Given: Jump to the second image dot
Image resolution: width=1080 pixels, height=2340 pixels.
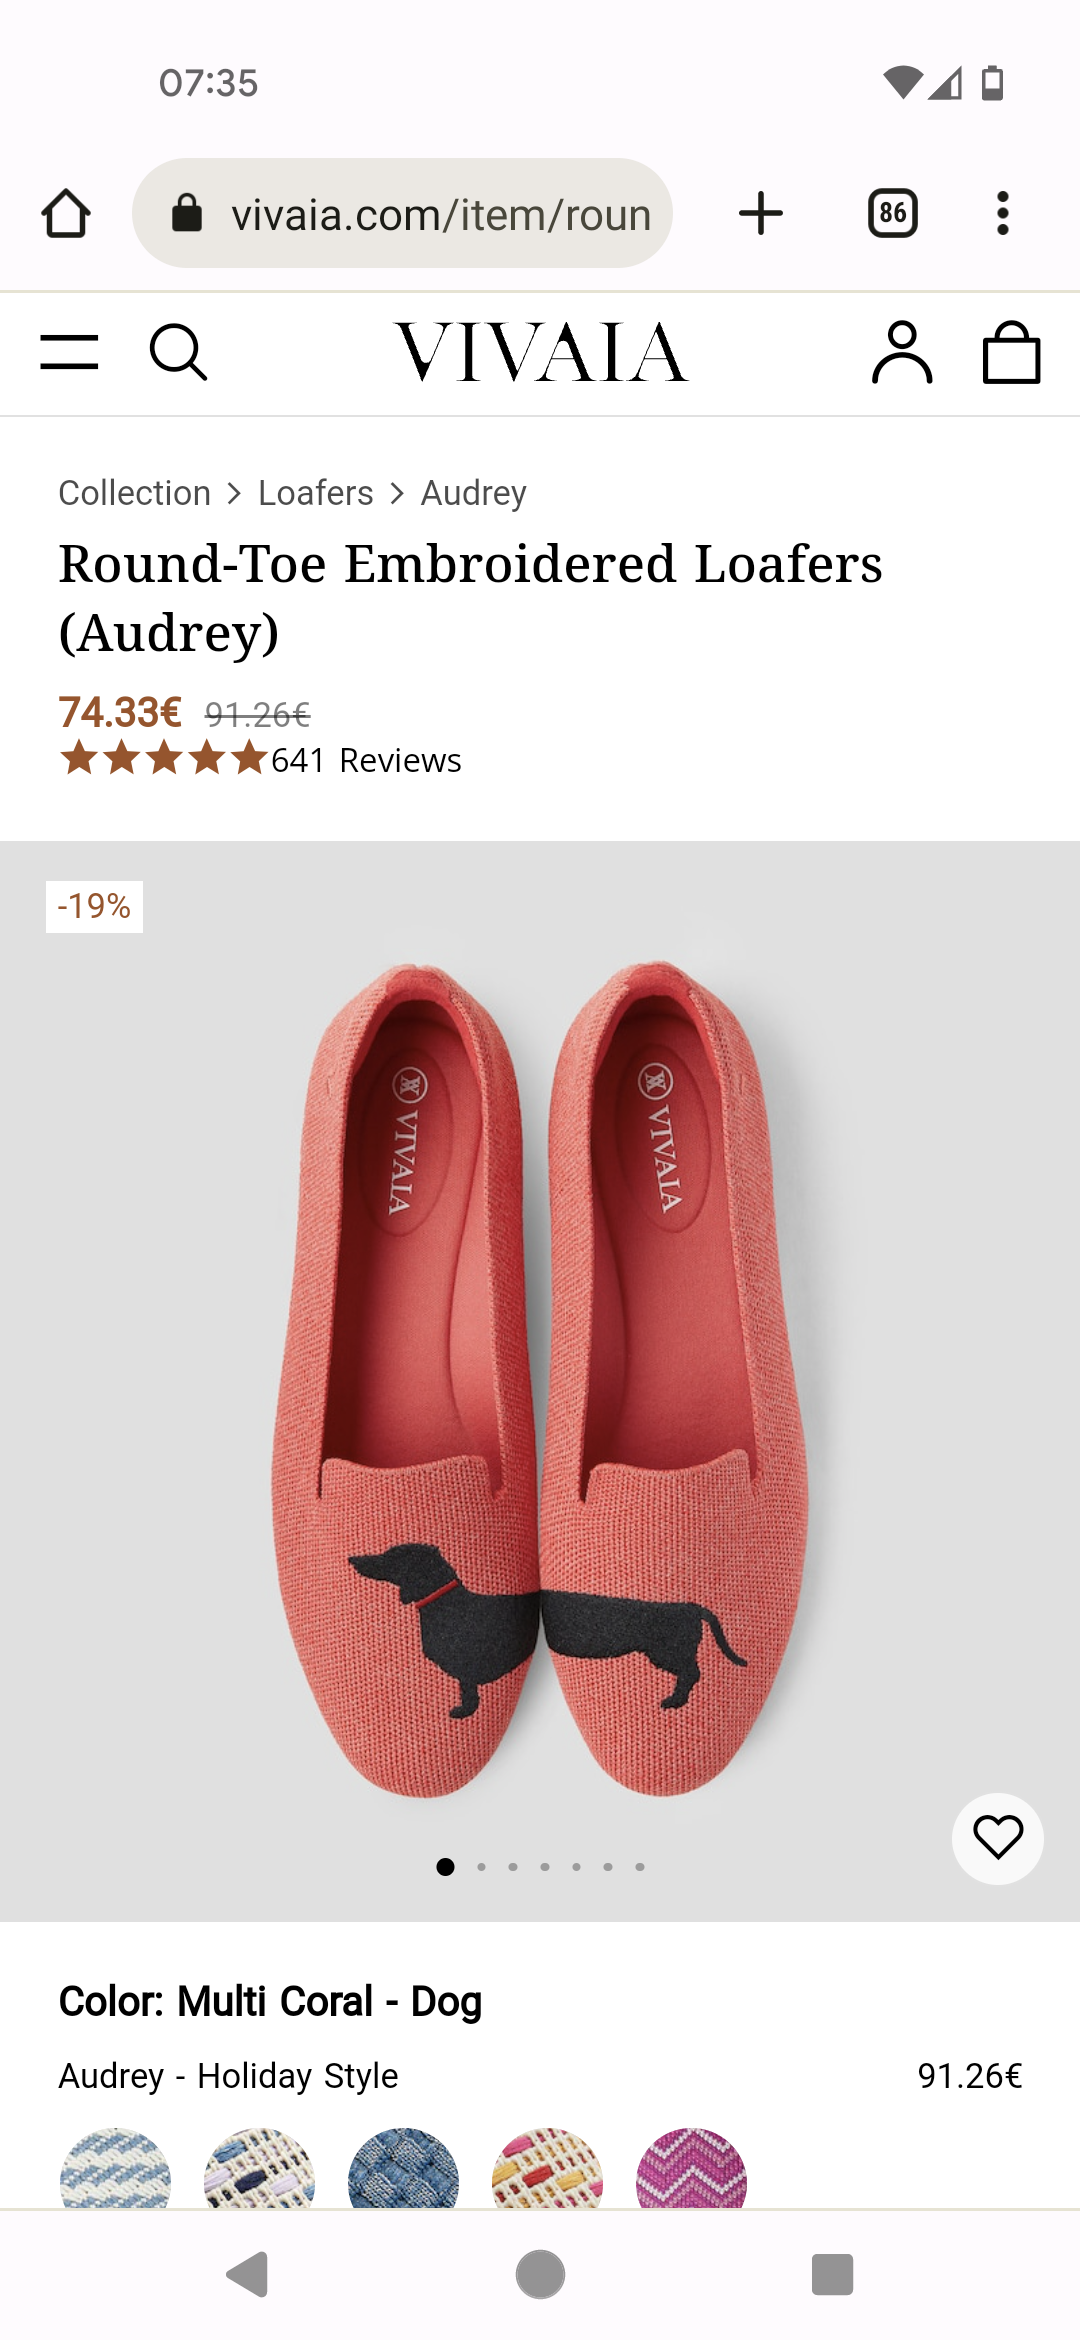Looking at the screenshot, I should click(x=481, y=1867).
